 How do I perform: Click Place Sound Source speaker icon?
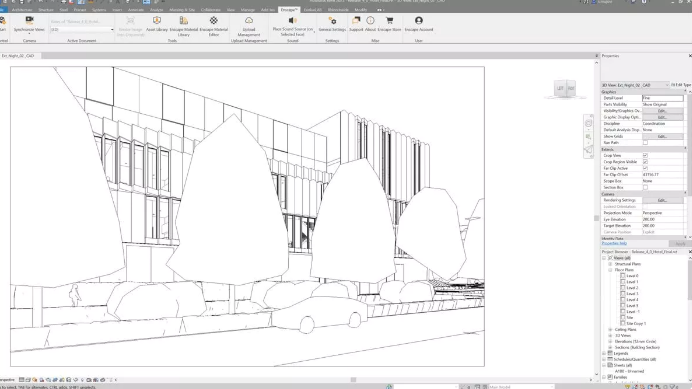[293, 20]
